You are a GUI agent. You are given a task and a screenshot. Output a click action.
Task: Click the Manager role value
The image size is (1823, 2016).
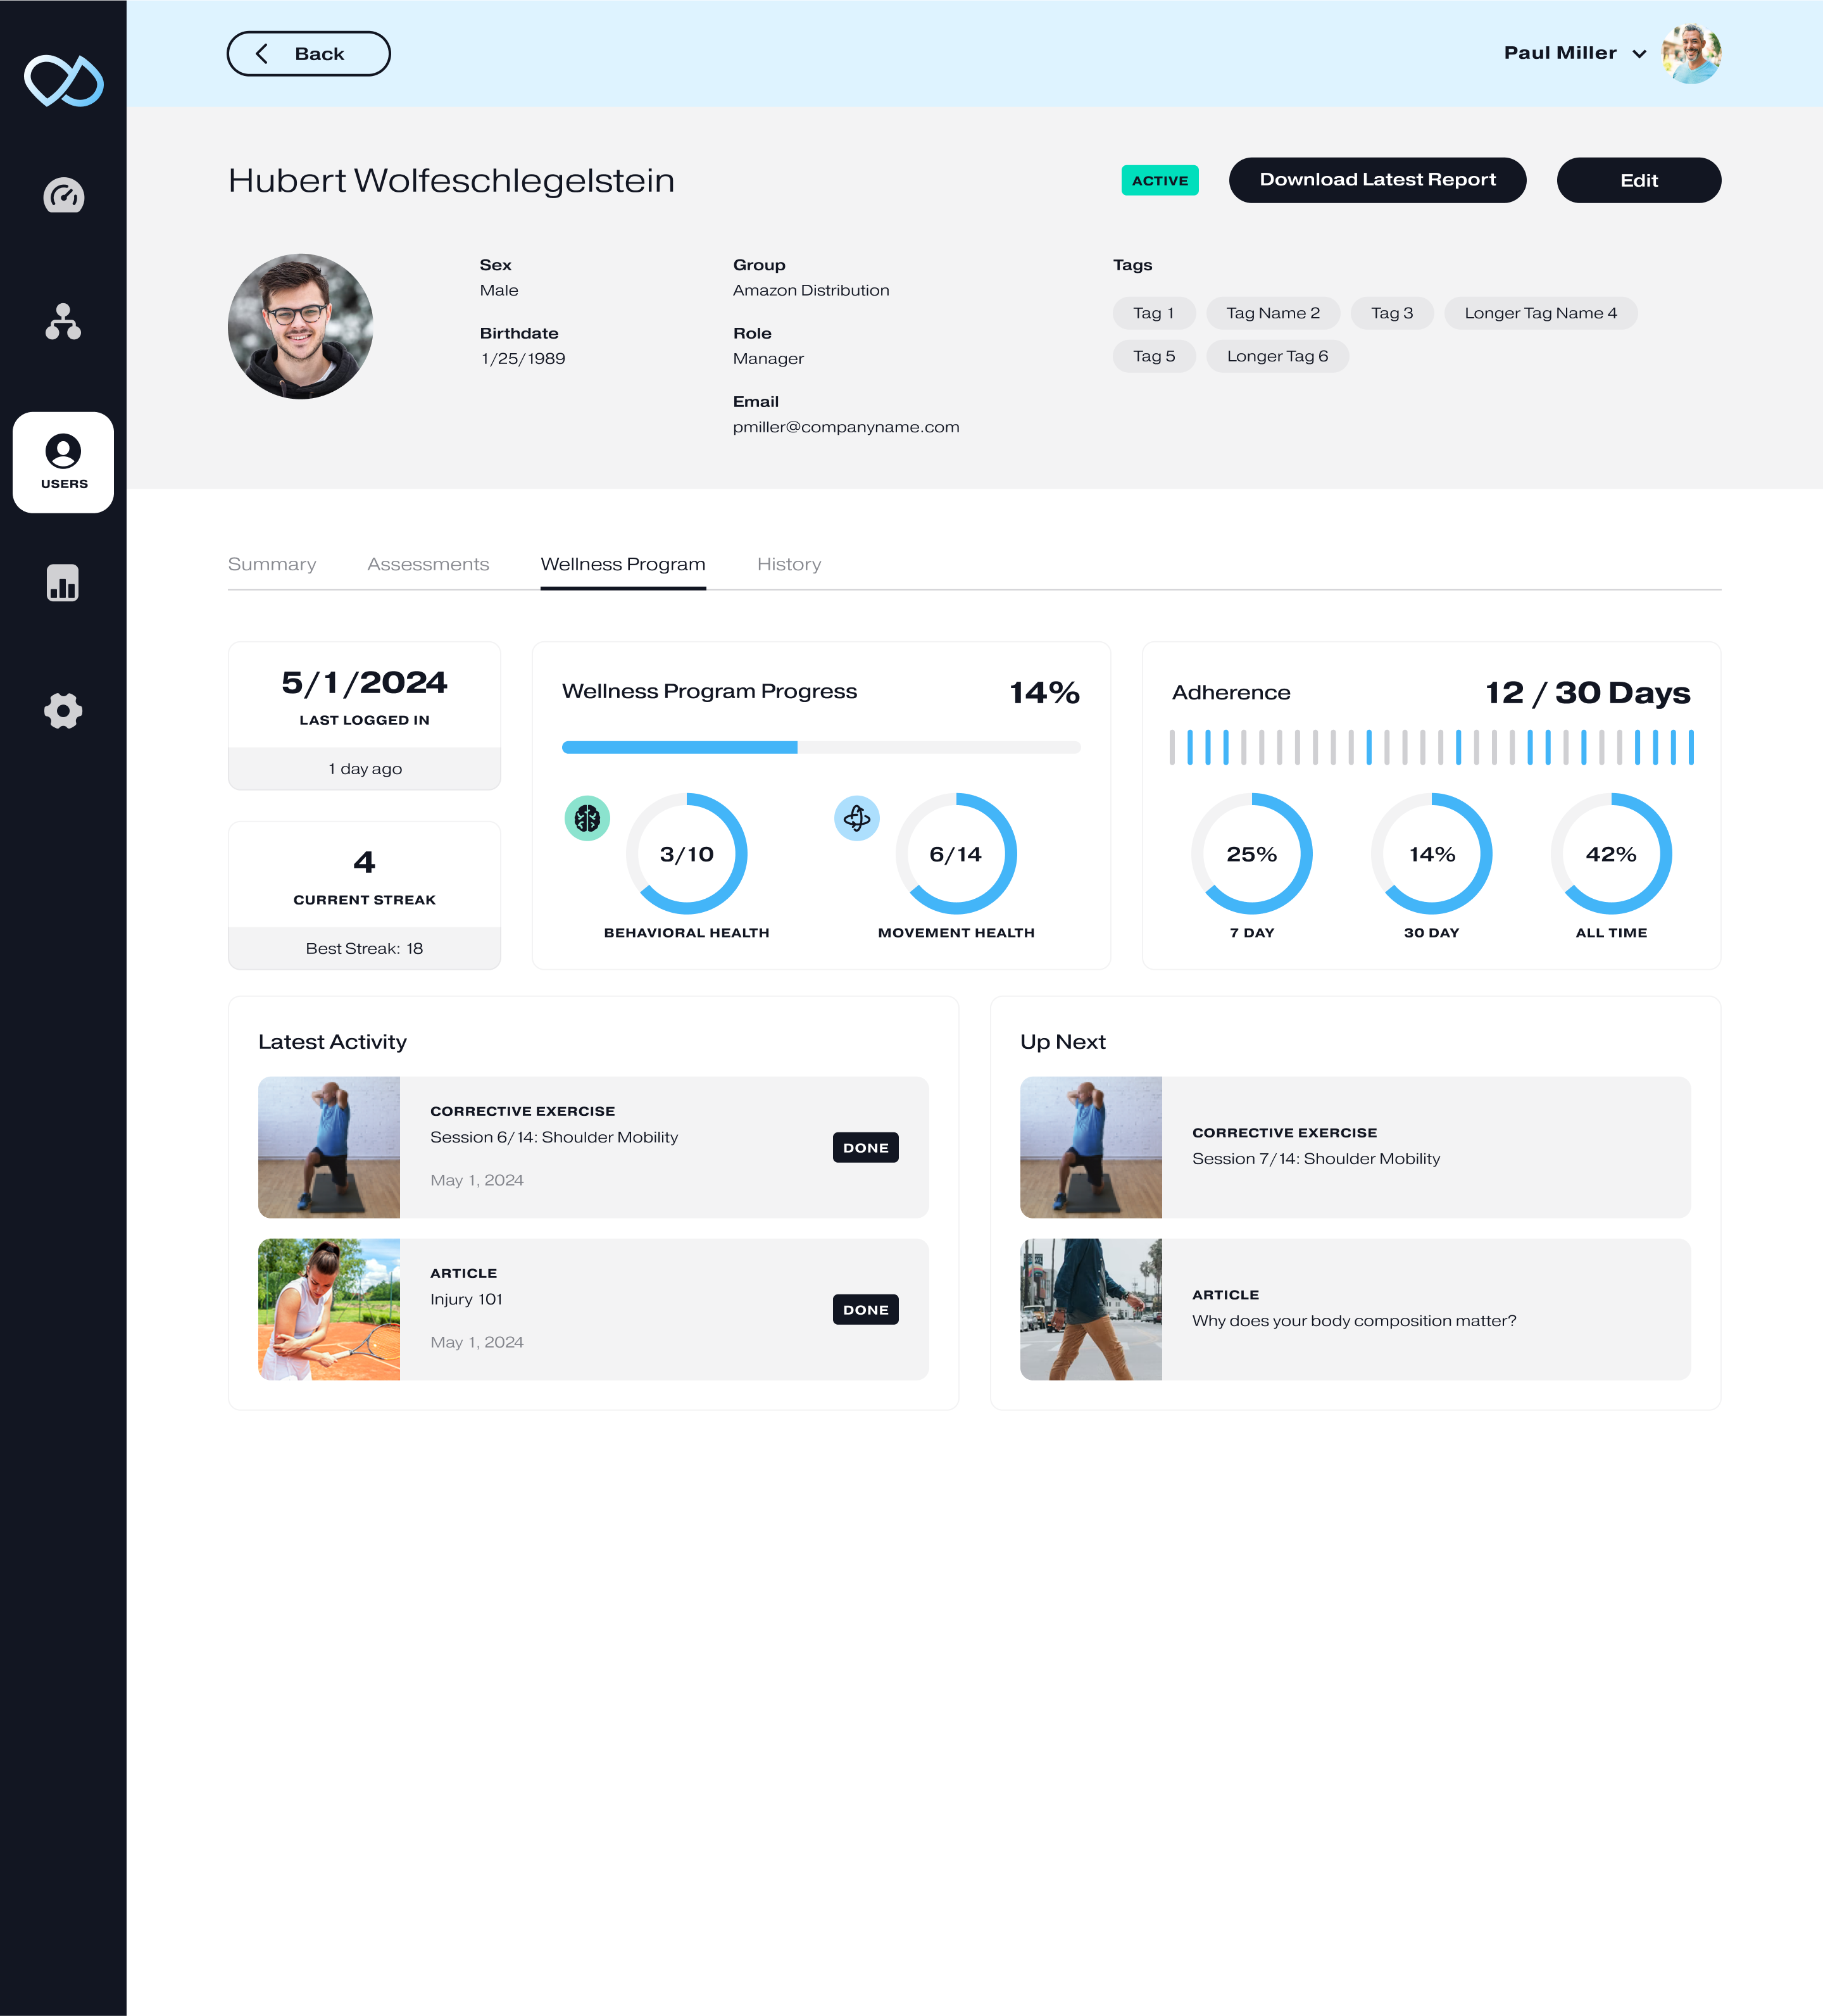click(768, 358)
